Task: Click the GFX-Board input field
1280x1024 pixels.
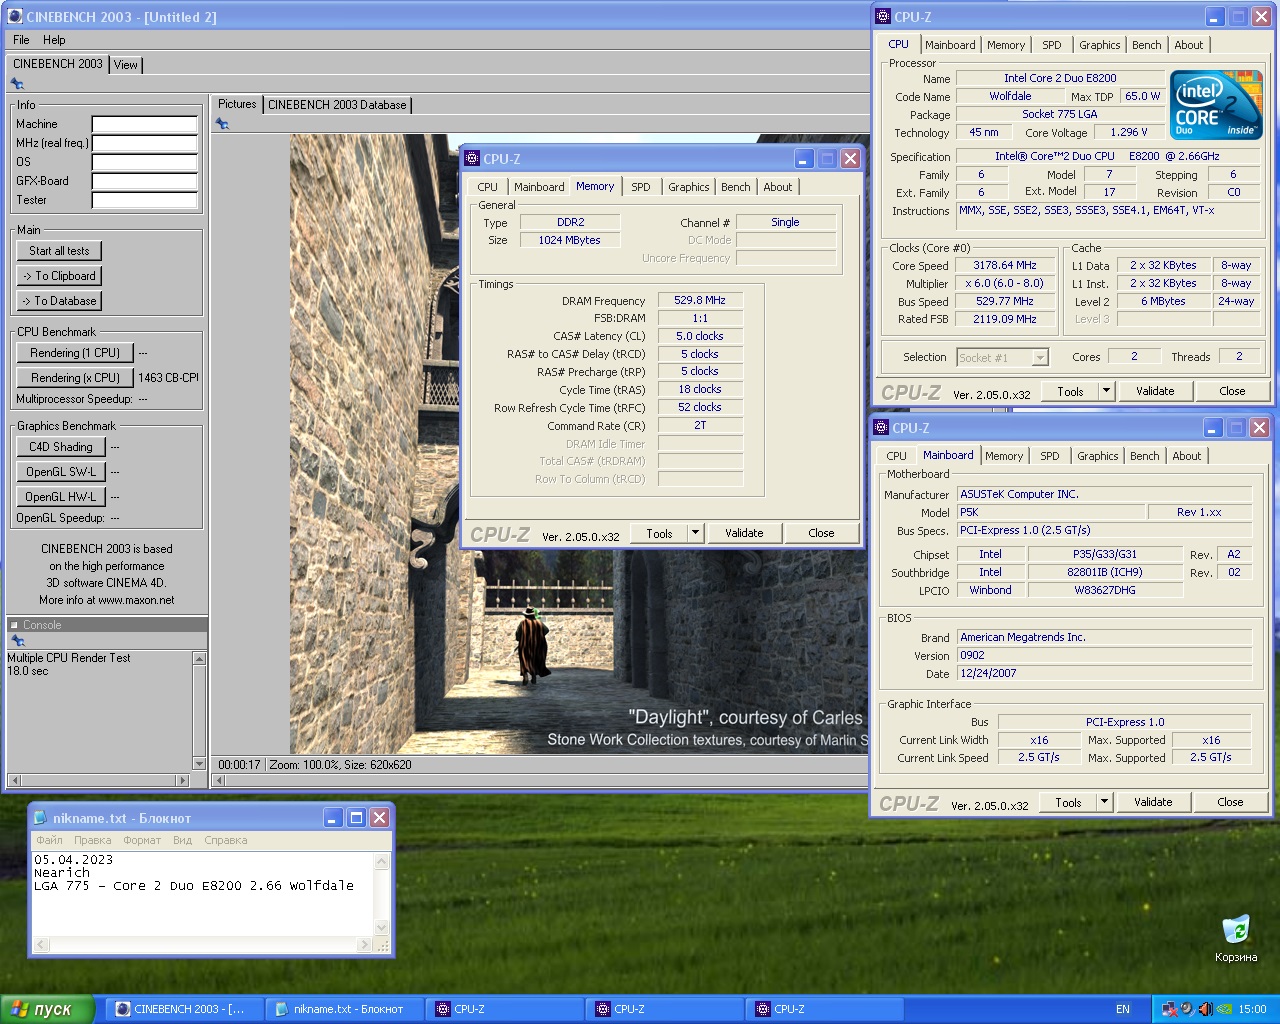Action: [x=145, y=181]
